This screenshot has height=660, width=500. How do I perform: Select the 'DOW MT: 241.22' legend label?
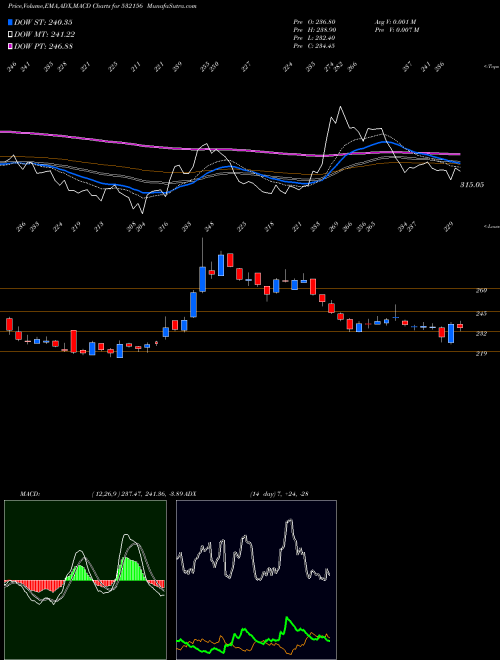[x=45, y=34]
